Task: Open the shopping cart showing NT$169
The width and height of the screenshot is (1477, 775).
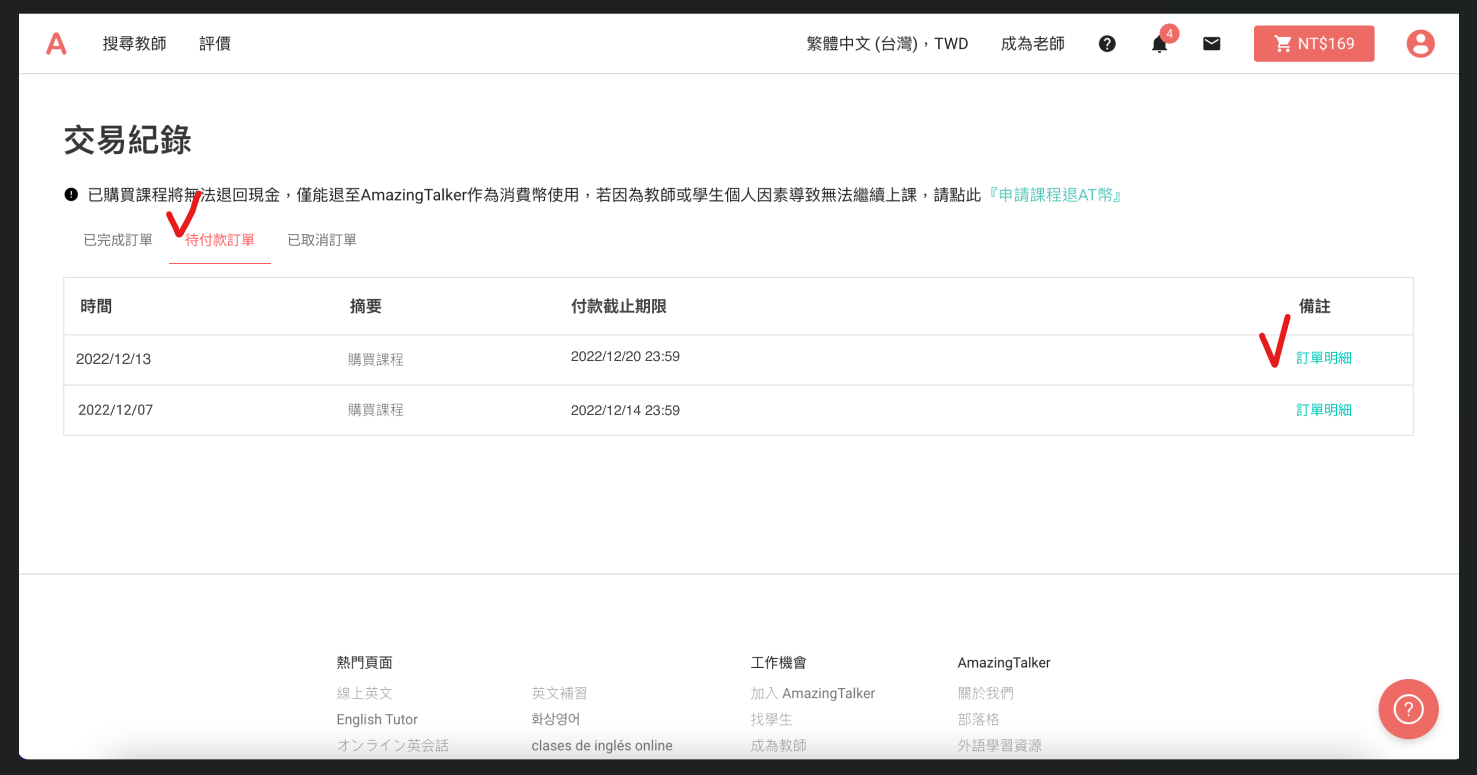Action: tap(1314, 43)
